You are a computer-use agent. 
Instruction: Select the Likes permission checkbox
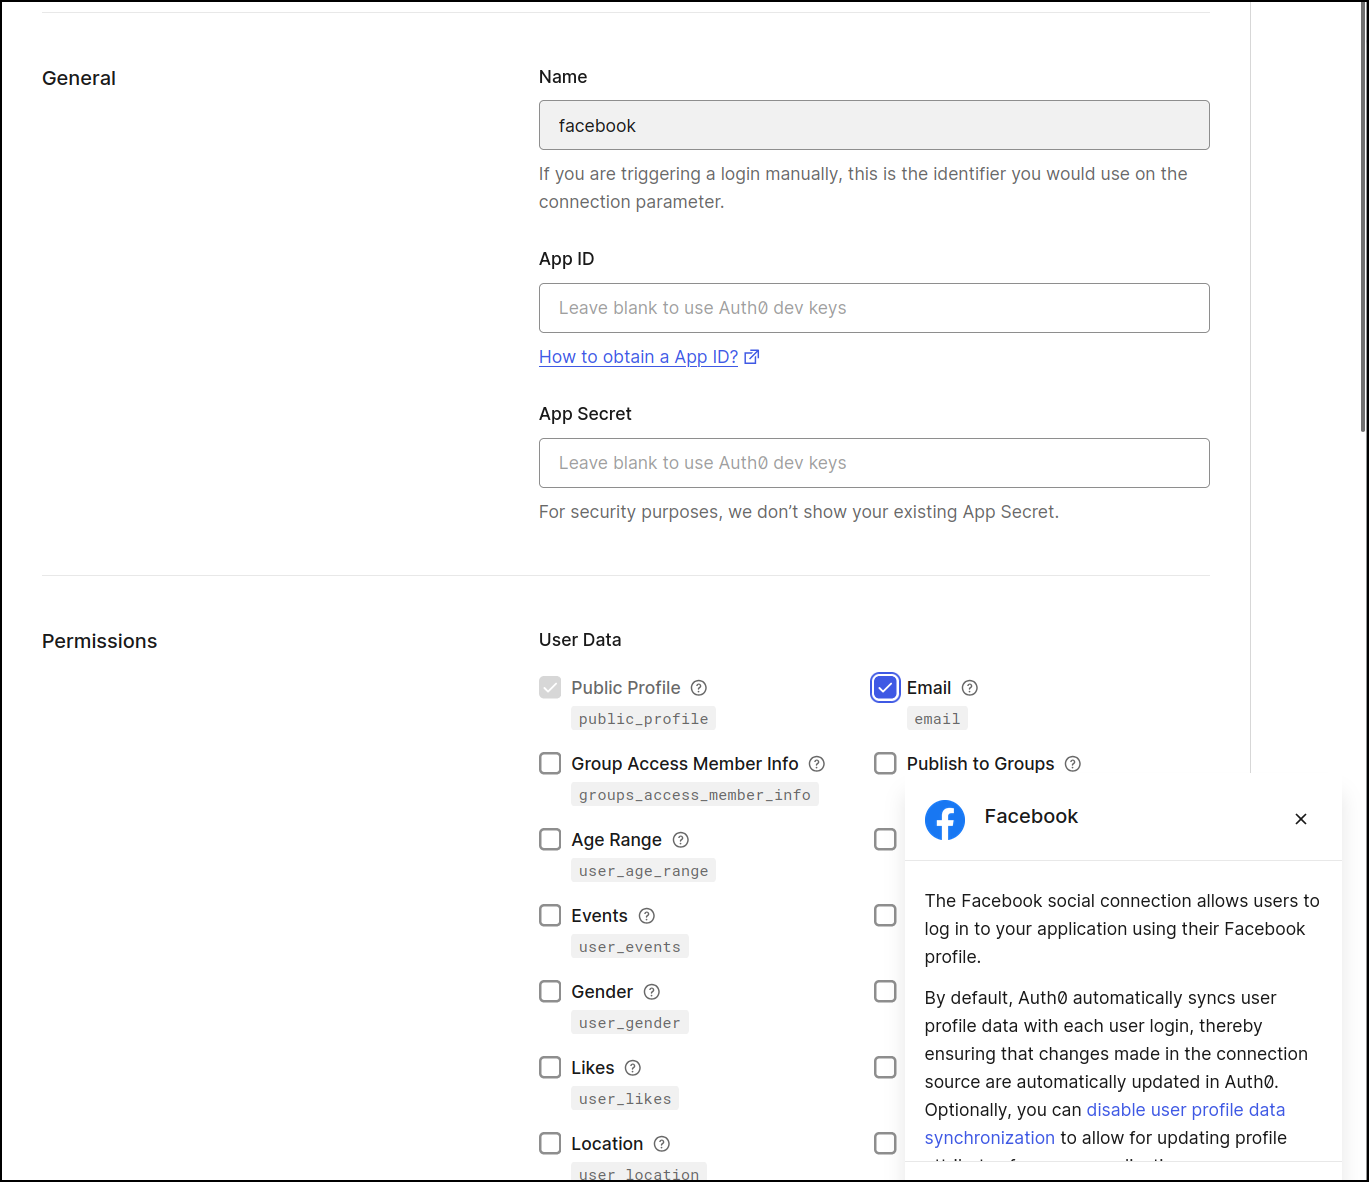[550, 1067]
